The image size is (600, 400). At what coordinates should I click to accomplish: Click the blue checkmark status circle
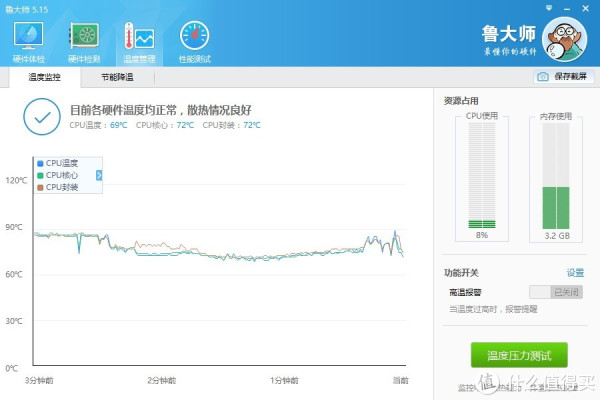tap(42, 117)
